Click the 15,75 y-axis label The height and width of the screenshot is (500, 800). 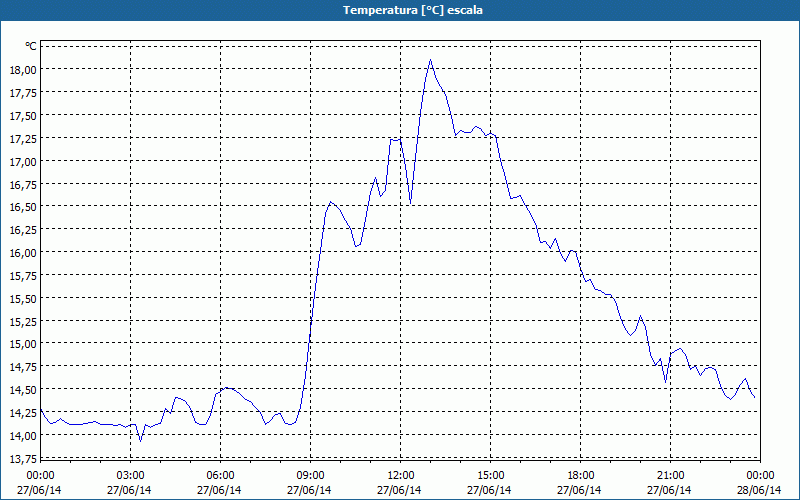pyautogui.click(x=23, y=276)
